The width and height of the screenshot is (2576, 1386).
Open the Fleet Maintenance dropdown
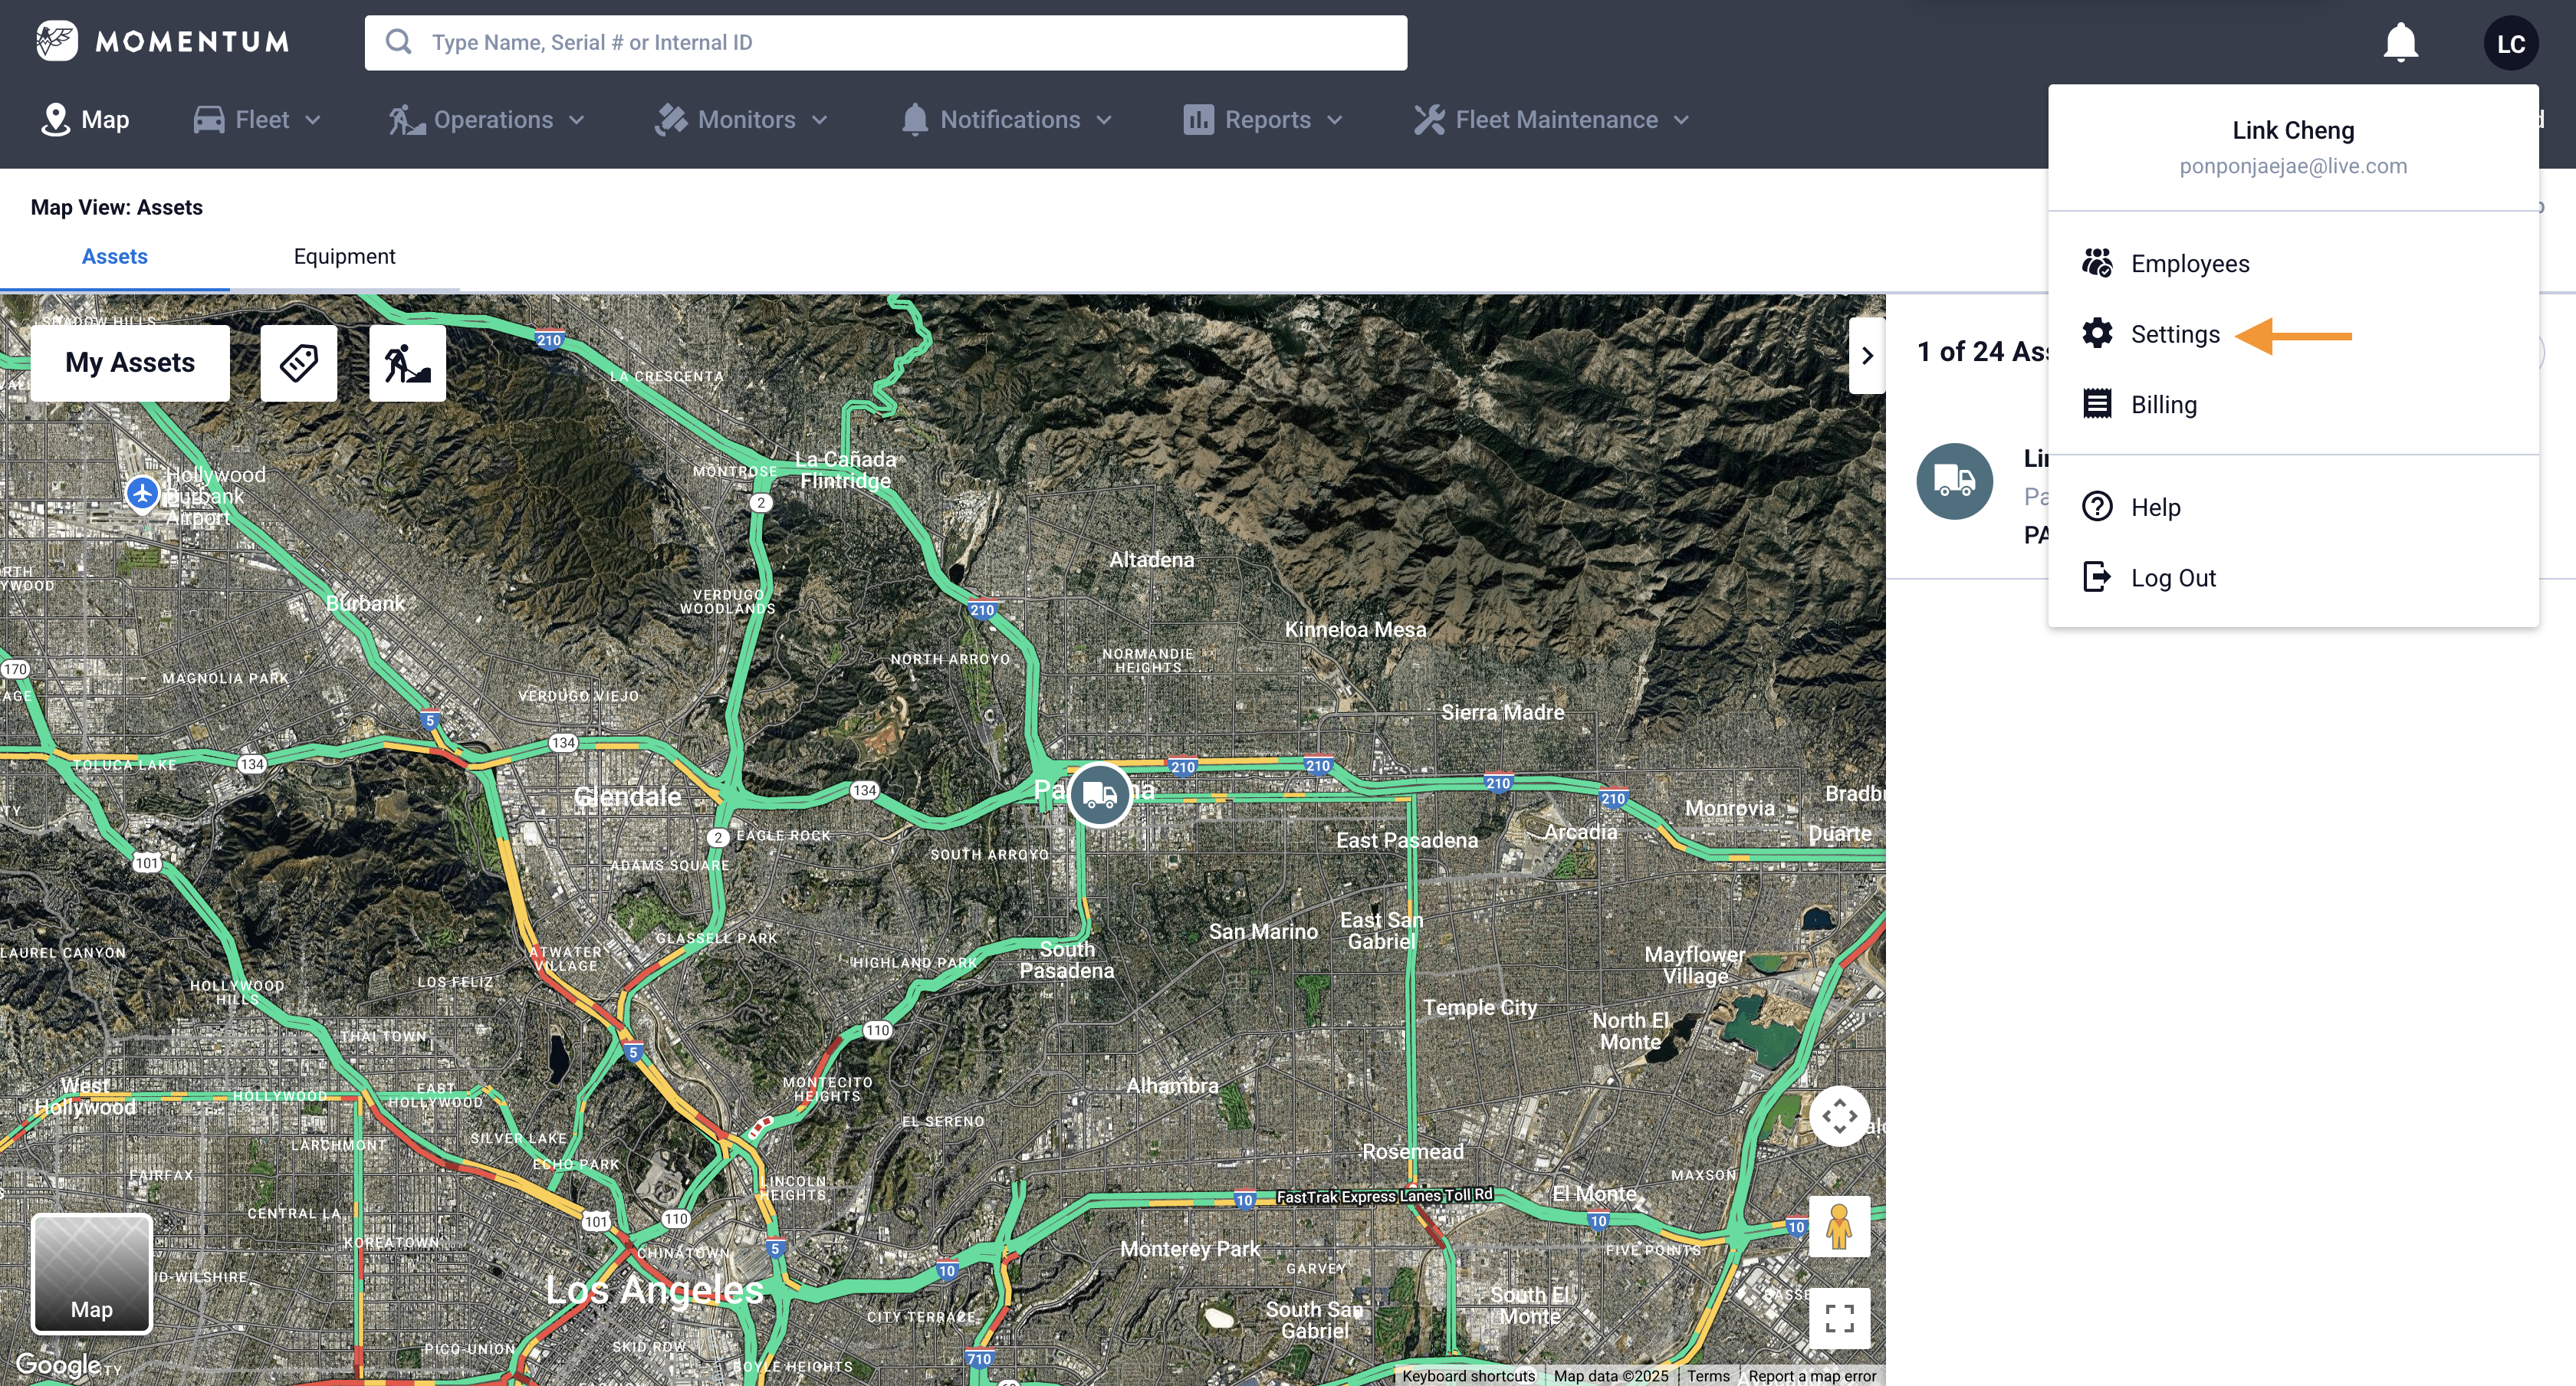1552,120
